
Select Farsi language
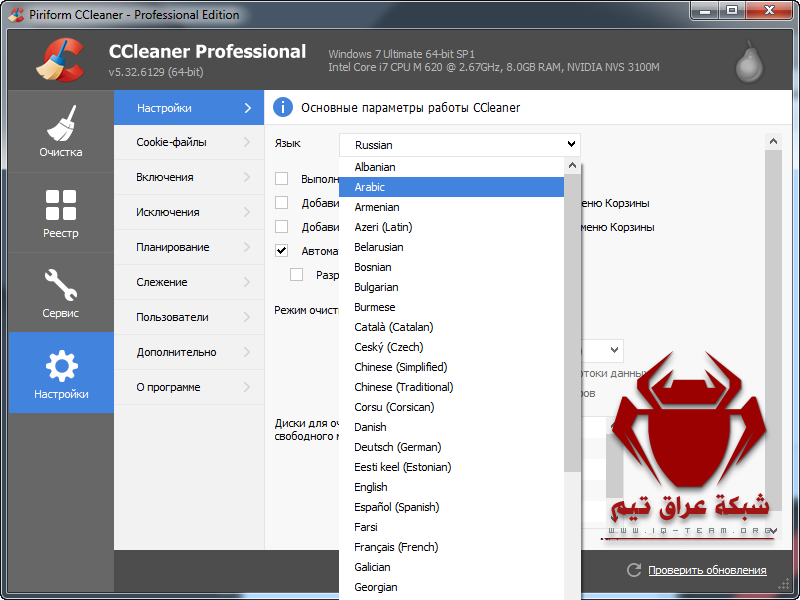click(x=452, y=527)
